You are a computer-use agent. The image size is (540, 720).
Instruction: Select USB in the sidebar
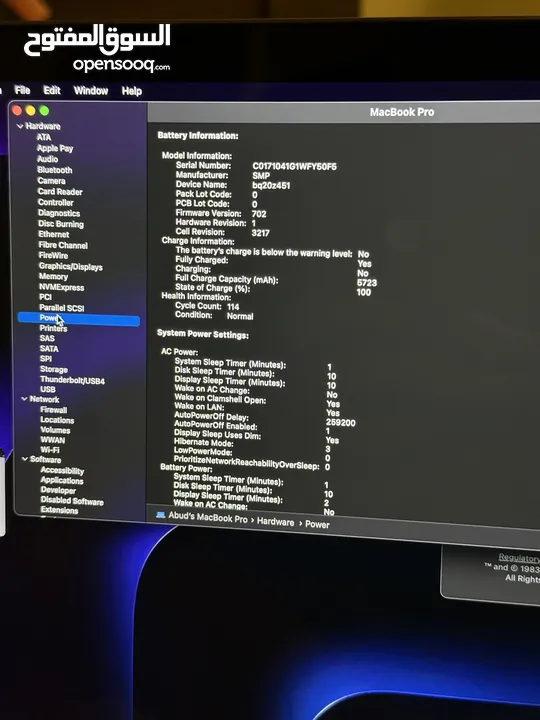coord(48,389)
